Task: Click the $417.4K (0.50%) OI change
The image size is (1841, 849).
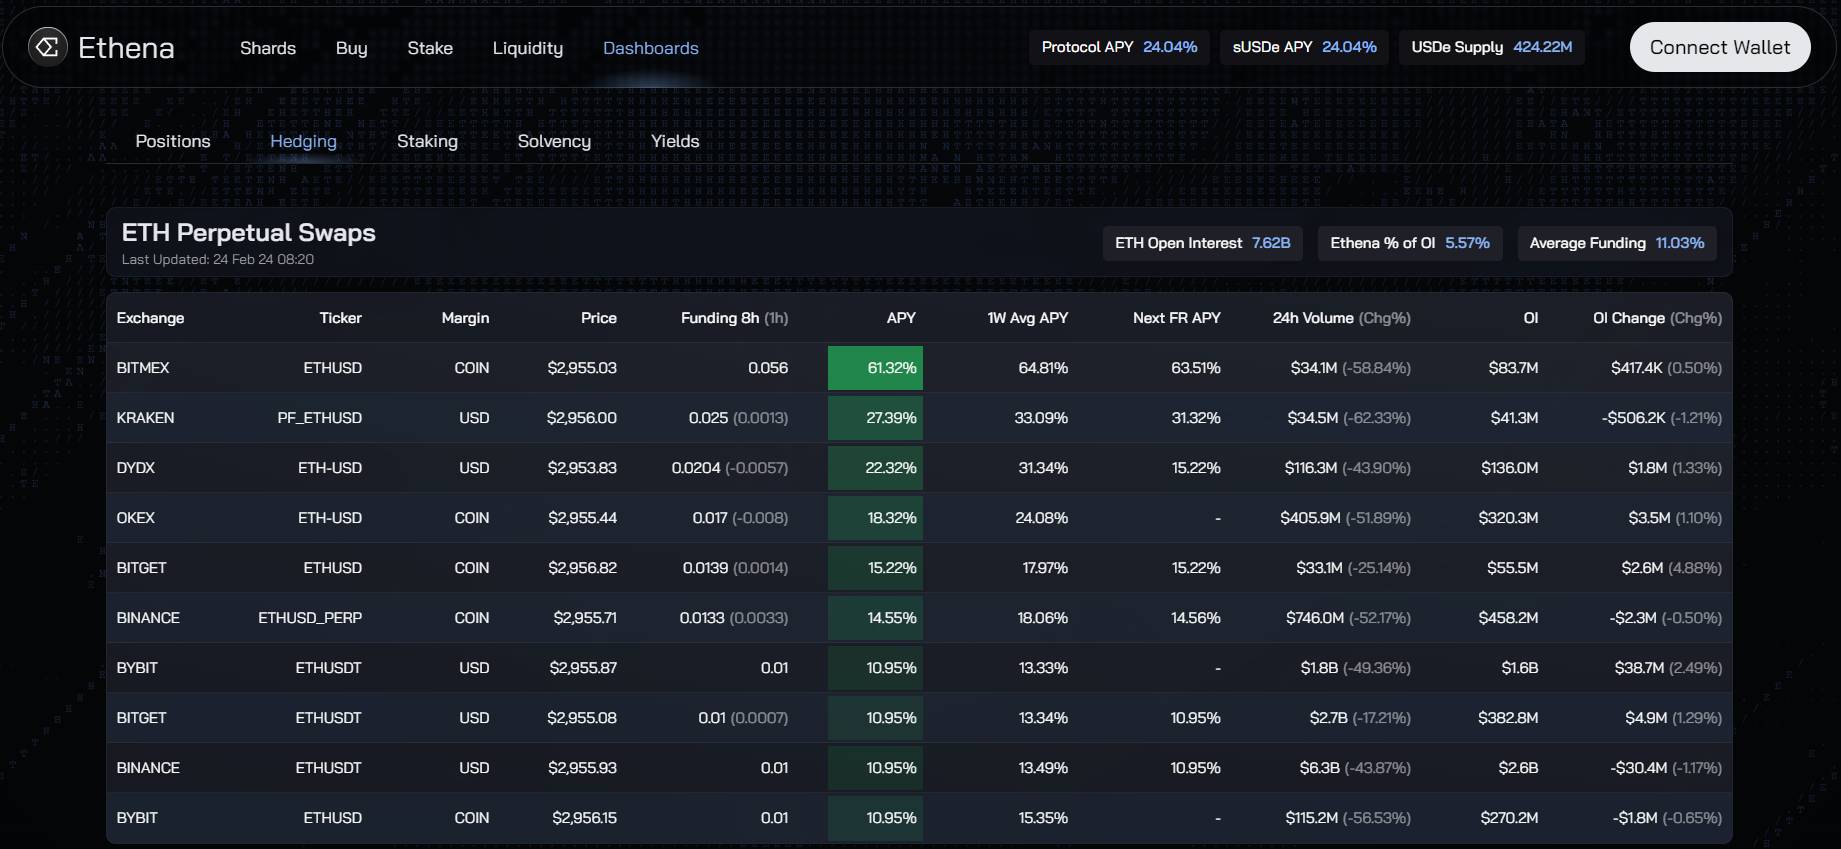Action: pyautogui.click(x=1666, y=368)
